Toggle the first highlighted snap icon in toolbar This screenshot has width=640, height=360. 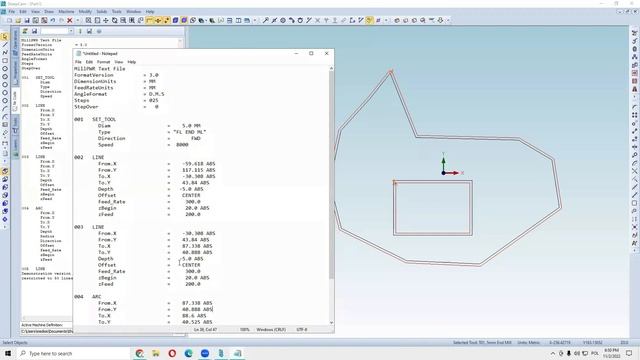point(149,20)
